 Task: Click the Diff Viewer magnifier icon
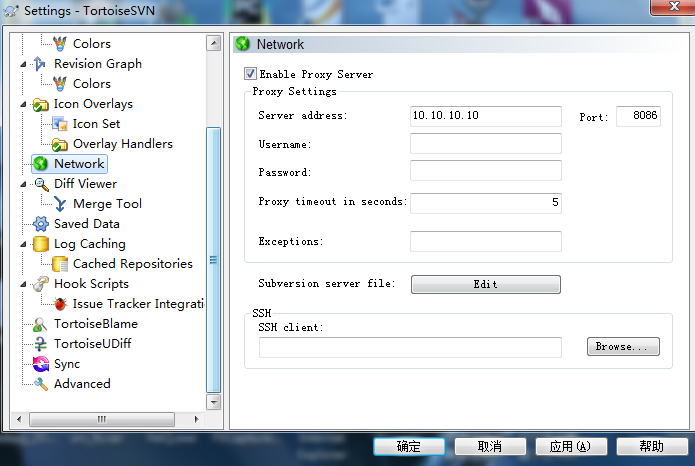[x=41, y=184]
